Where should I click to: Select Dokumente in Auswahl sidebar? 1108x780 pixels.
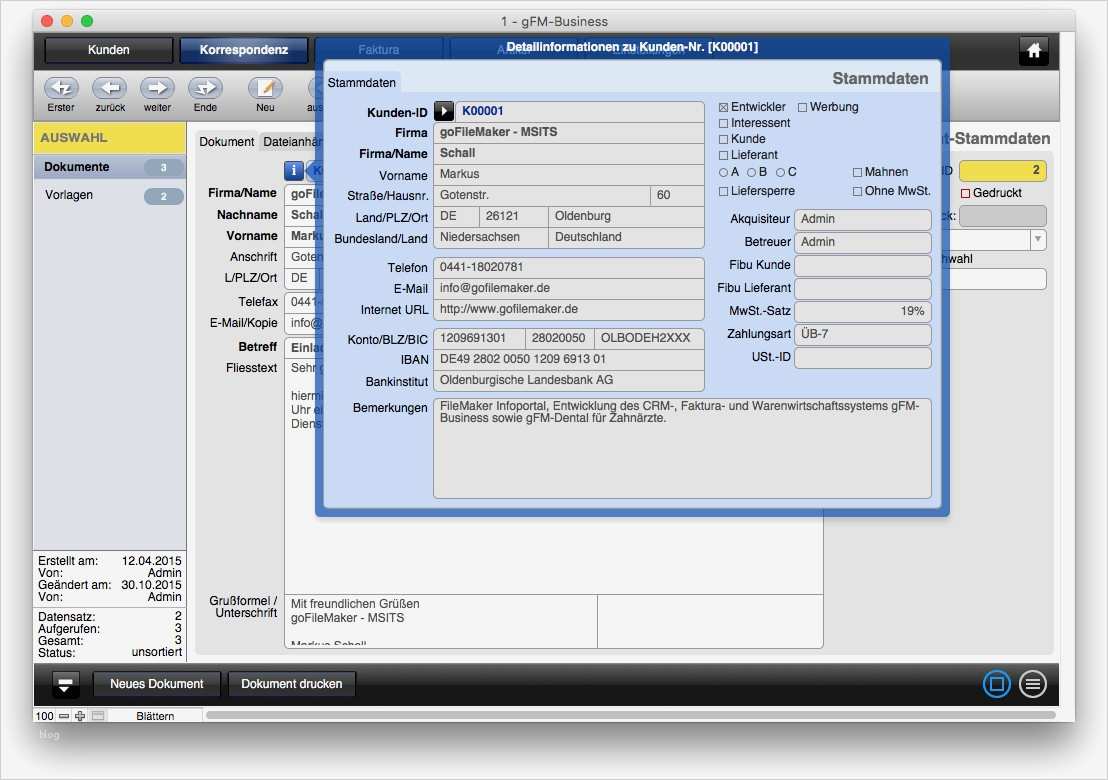pos(110,167)
